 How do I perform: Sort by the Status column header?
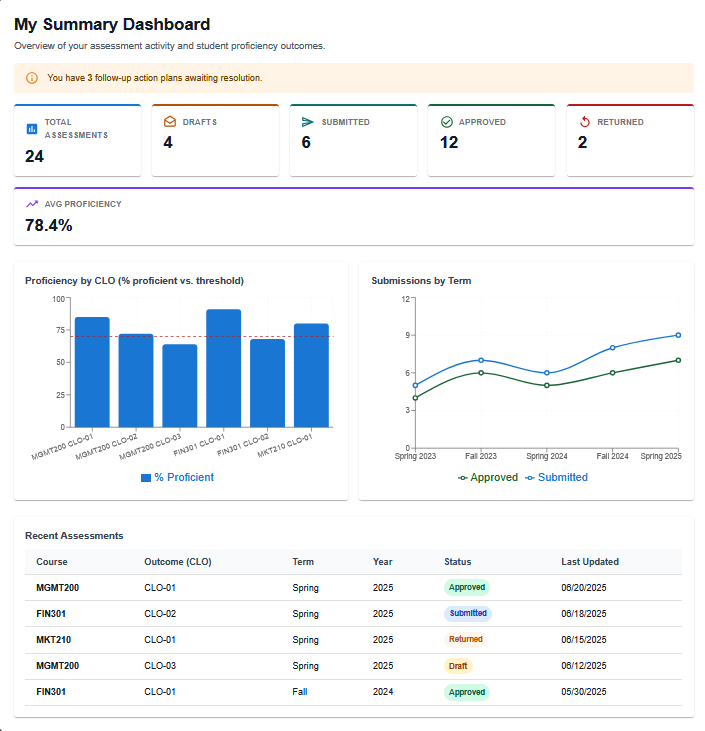click(x=457, y=562)
